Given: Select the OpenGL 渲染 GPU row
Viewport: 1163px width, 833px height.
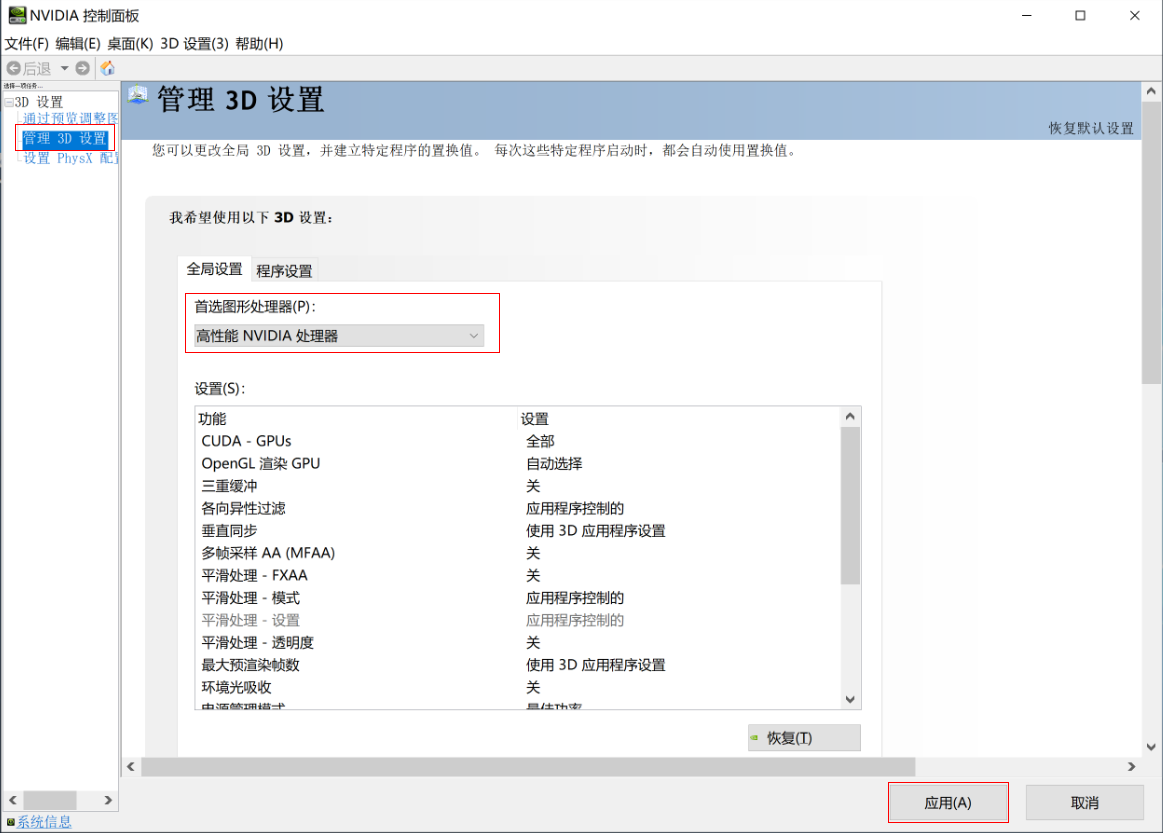Looking at the screenshot, I should (518, 464).
